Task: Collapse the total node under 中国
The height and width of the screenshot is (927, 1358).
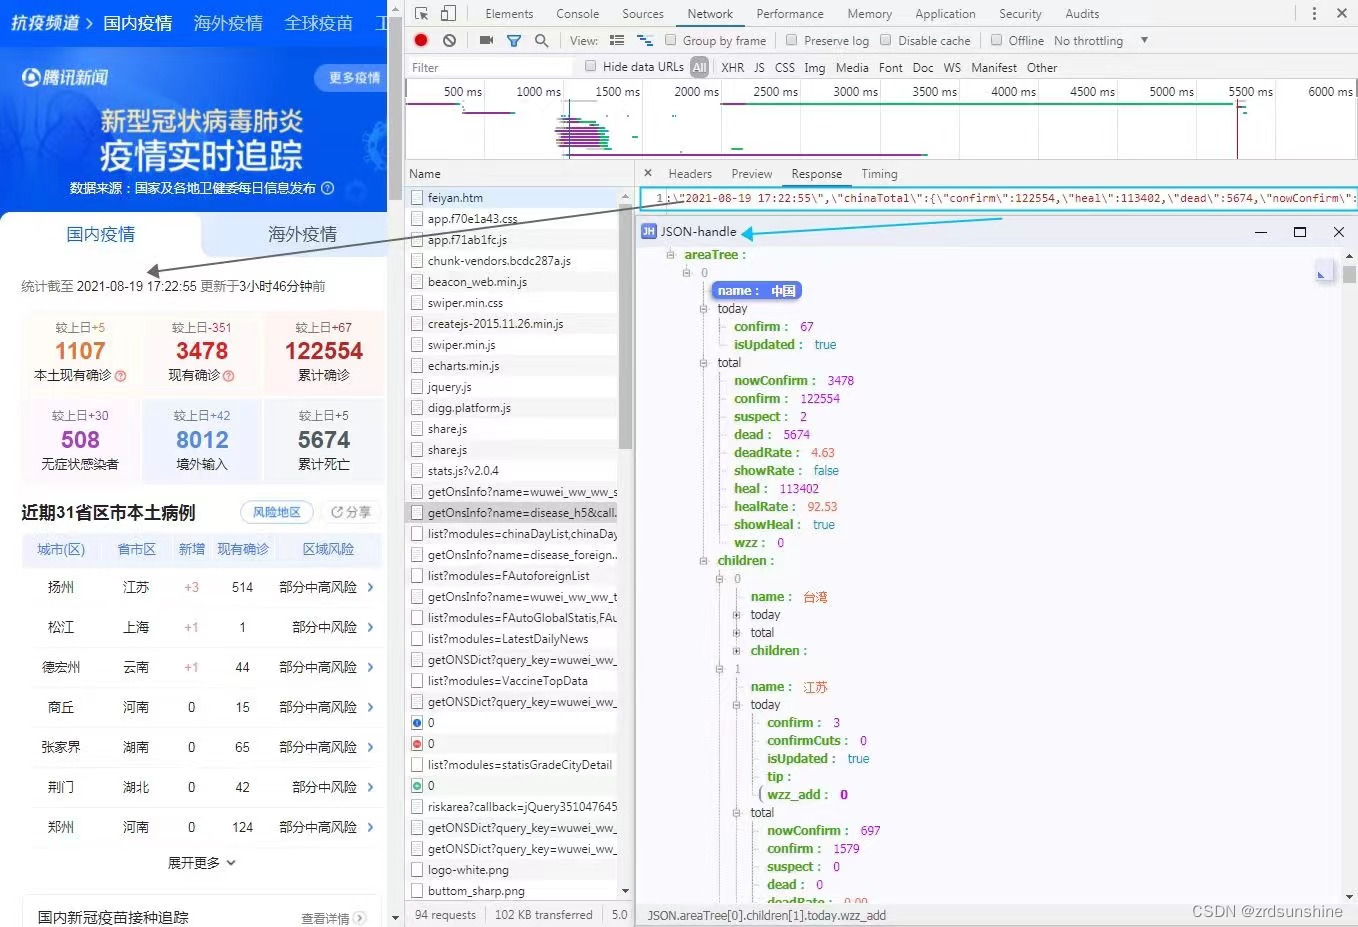Action: 703,363
